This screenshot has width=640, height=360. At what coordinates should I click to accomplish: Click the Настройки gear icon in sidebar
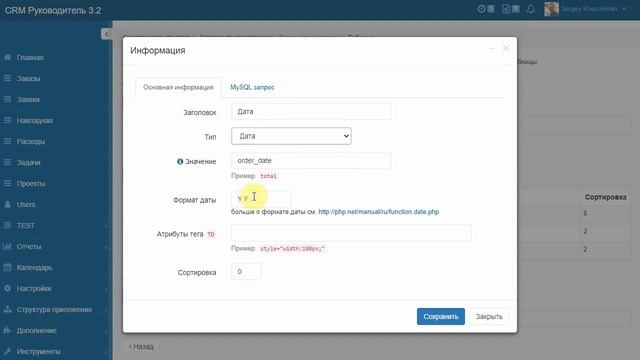[x=7, y=289]
